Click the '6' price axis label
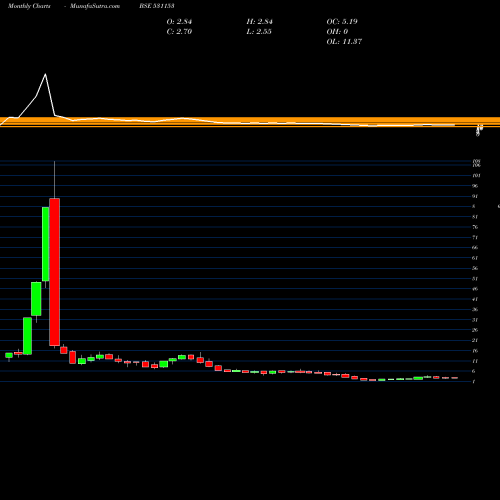500x500 pixels. 474,371
